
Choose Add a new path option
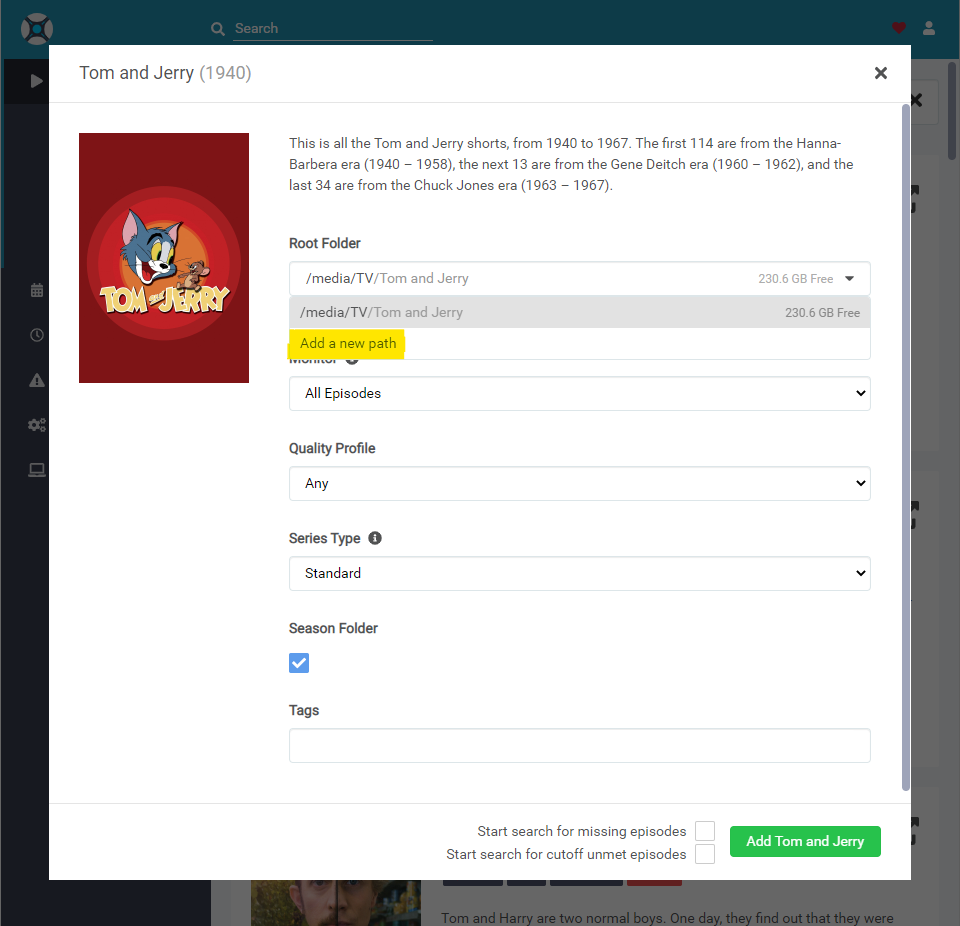click(x=348, y=343)
